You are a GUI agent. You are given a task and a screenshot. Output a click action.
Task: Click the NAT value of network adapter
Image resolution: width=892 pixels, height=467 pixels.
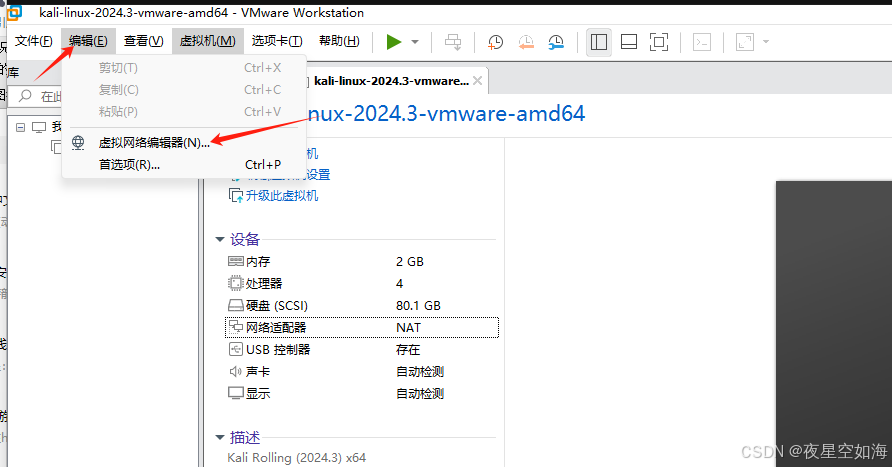408,328
